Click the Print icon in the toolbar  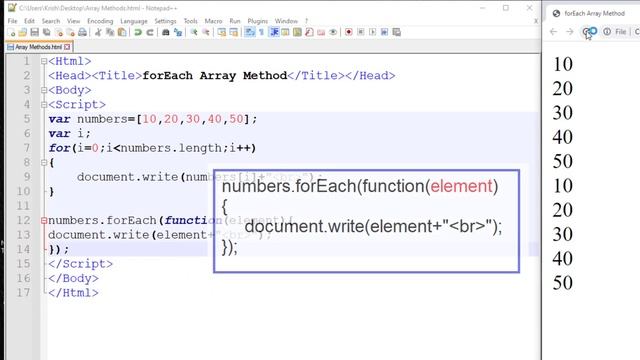coord(82,32)
